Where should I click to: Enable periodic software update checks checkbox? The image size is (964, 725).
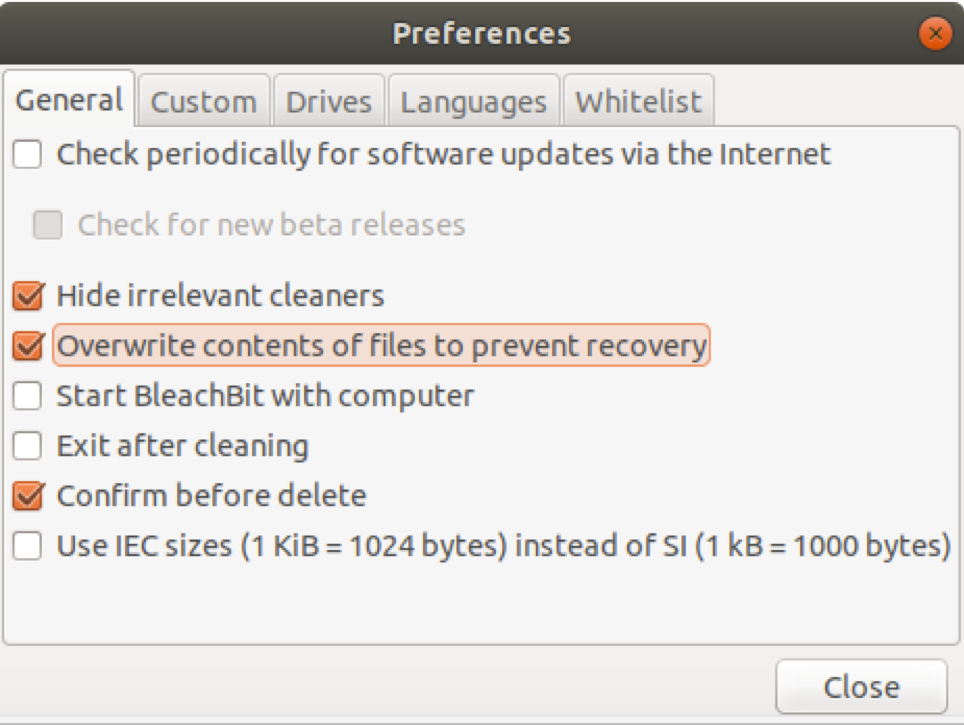tap(28, 155)
